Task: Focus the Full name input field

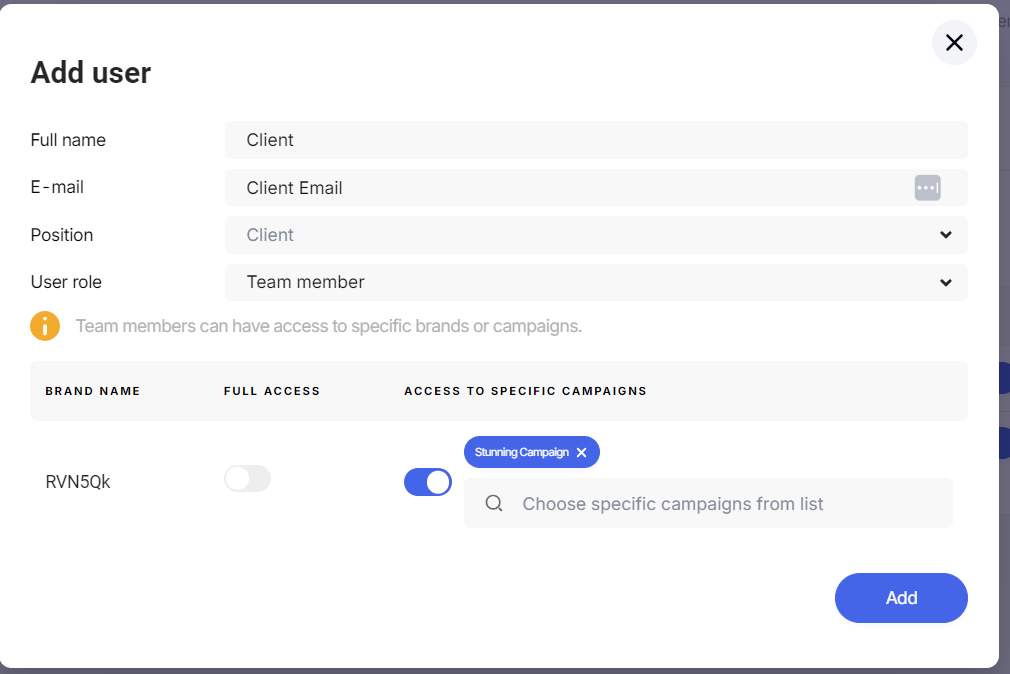Action: [x=596, y=140]
